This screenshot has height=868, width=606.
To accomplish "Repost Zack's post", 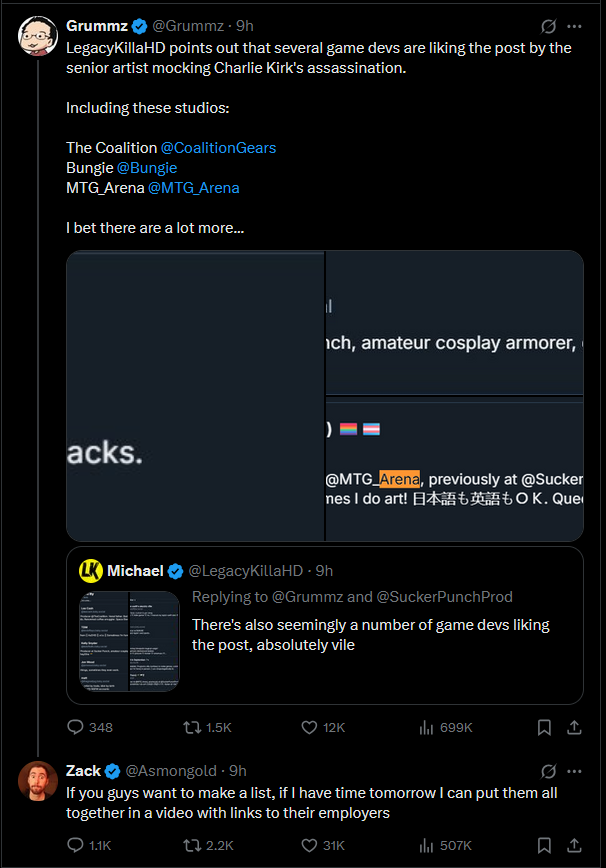I will point(191,845).
